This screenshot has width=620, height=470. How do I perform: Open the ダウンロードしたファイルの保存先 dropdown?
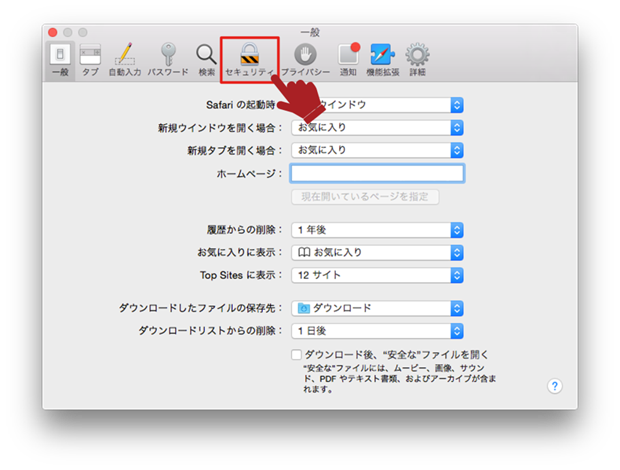pyautogui.click(x=377, y=308)
